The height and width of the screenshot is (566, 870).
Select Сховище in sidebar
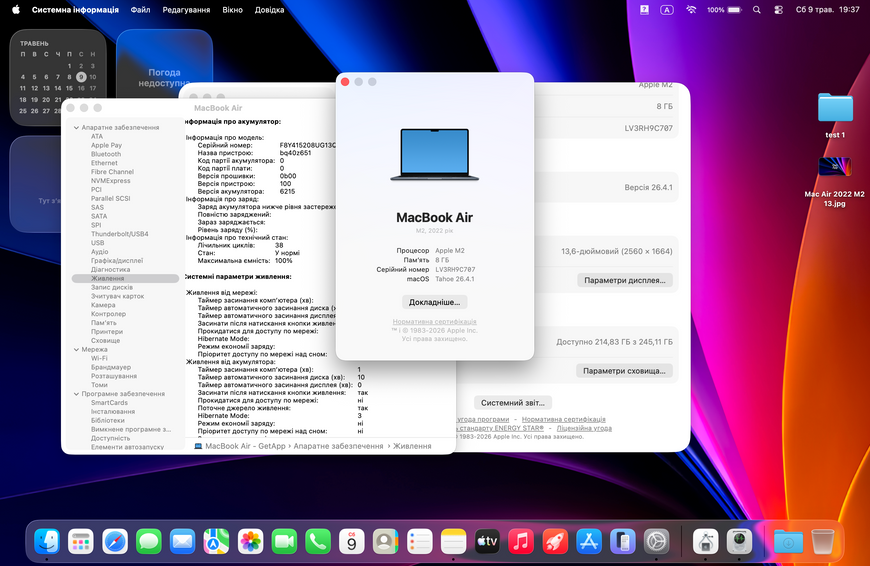(105, 340)
